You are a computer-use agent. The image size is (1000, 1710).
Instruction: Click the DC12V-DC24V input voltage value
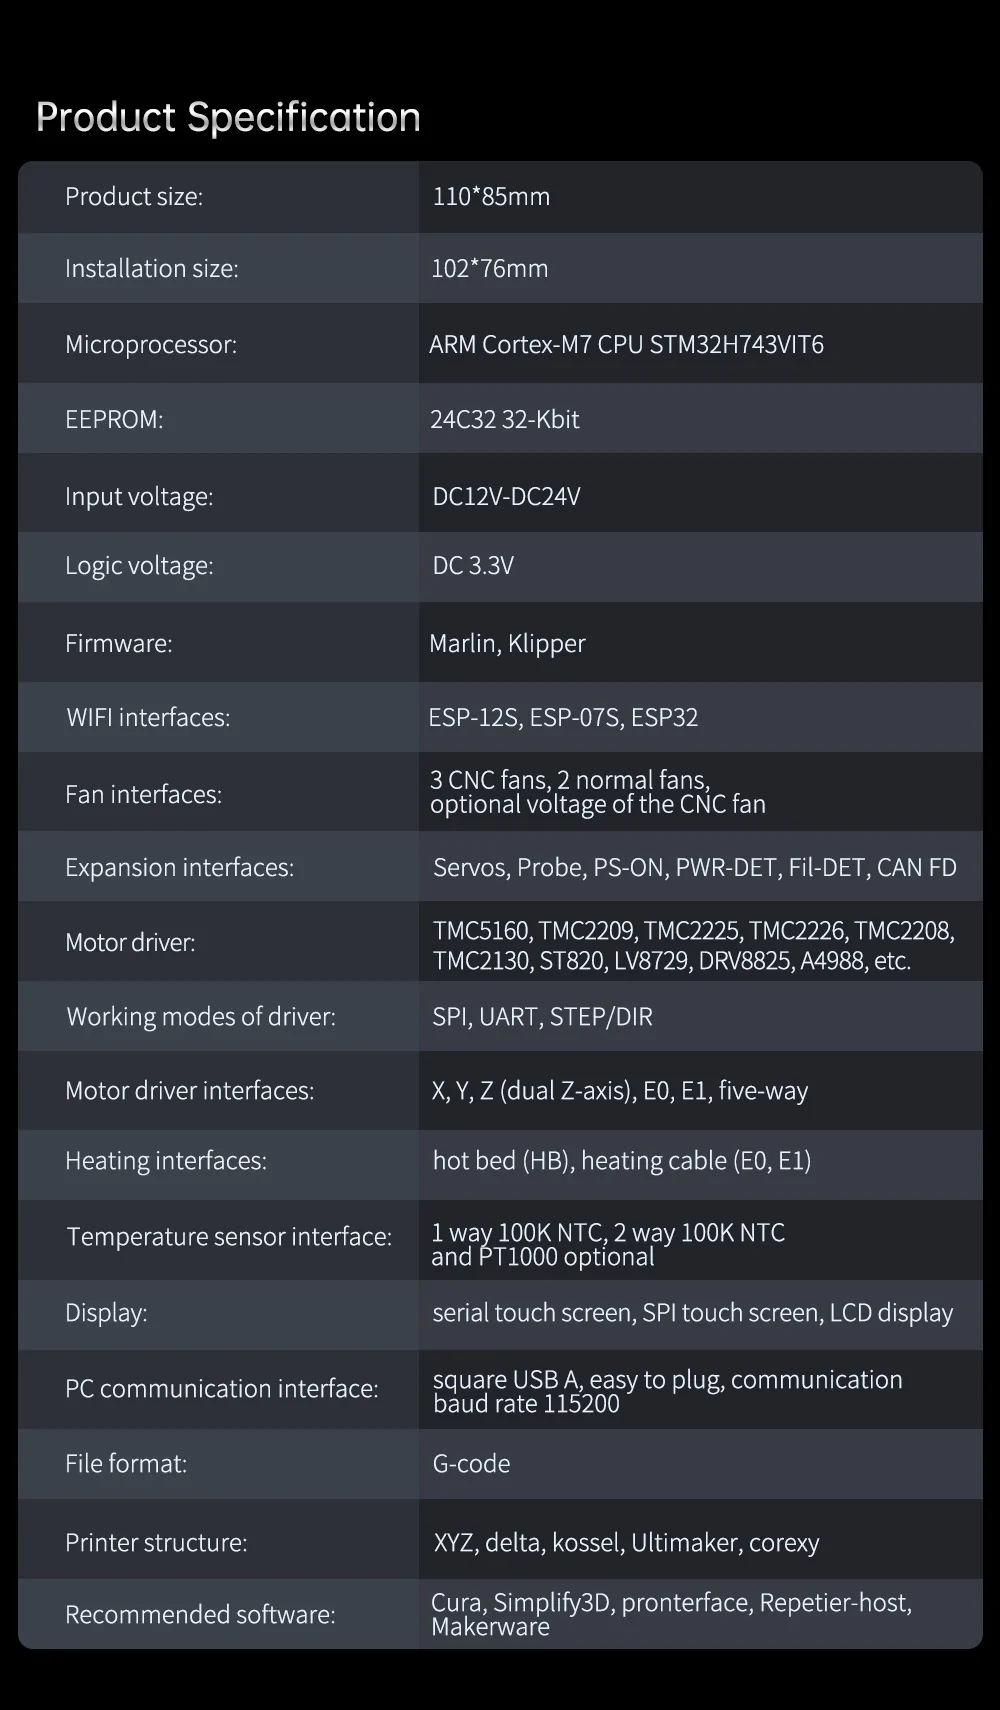coord(506,497)
